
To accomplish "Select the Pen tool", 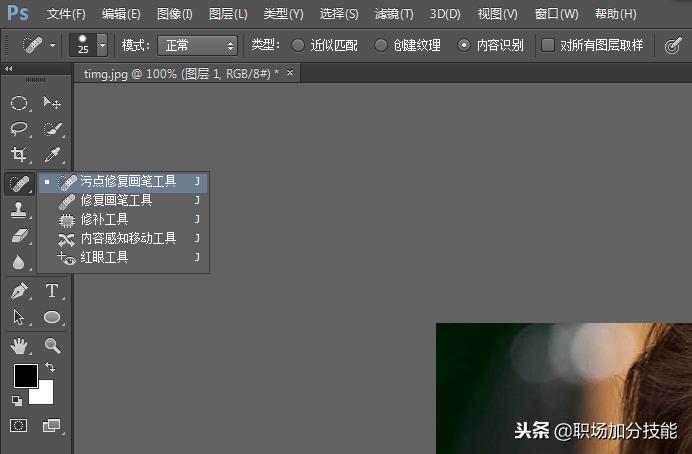I will 19,291.
